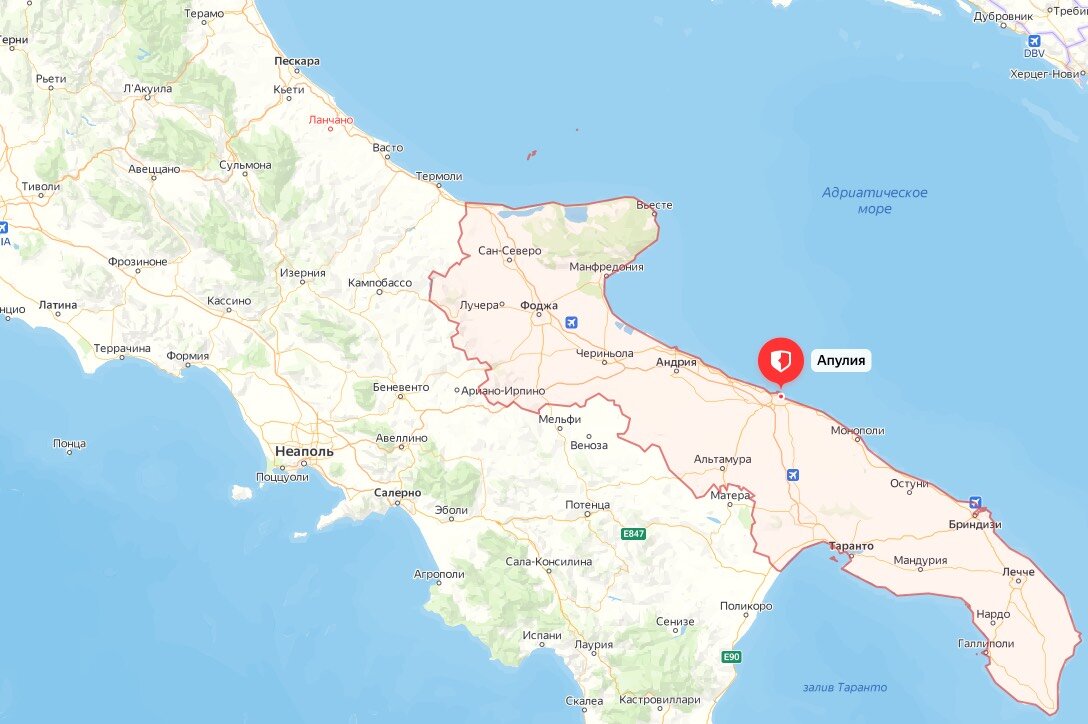This screenshot has height=724, width=1088.
Task: Click the Bari airport icon near Altamura
Action: pos(793,475)
